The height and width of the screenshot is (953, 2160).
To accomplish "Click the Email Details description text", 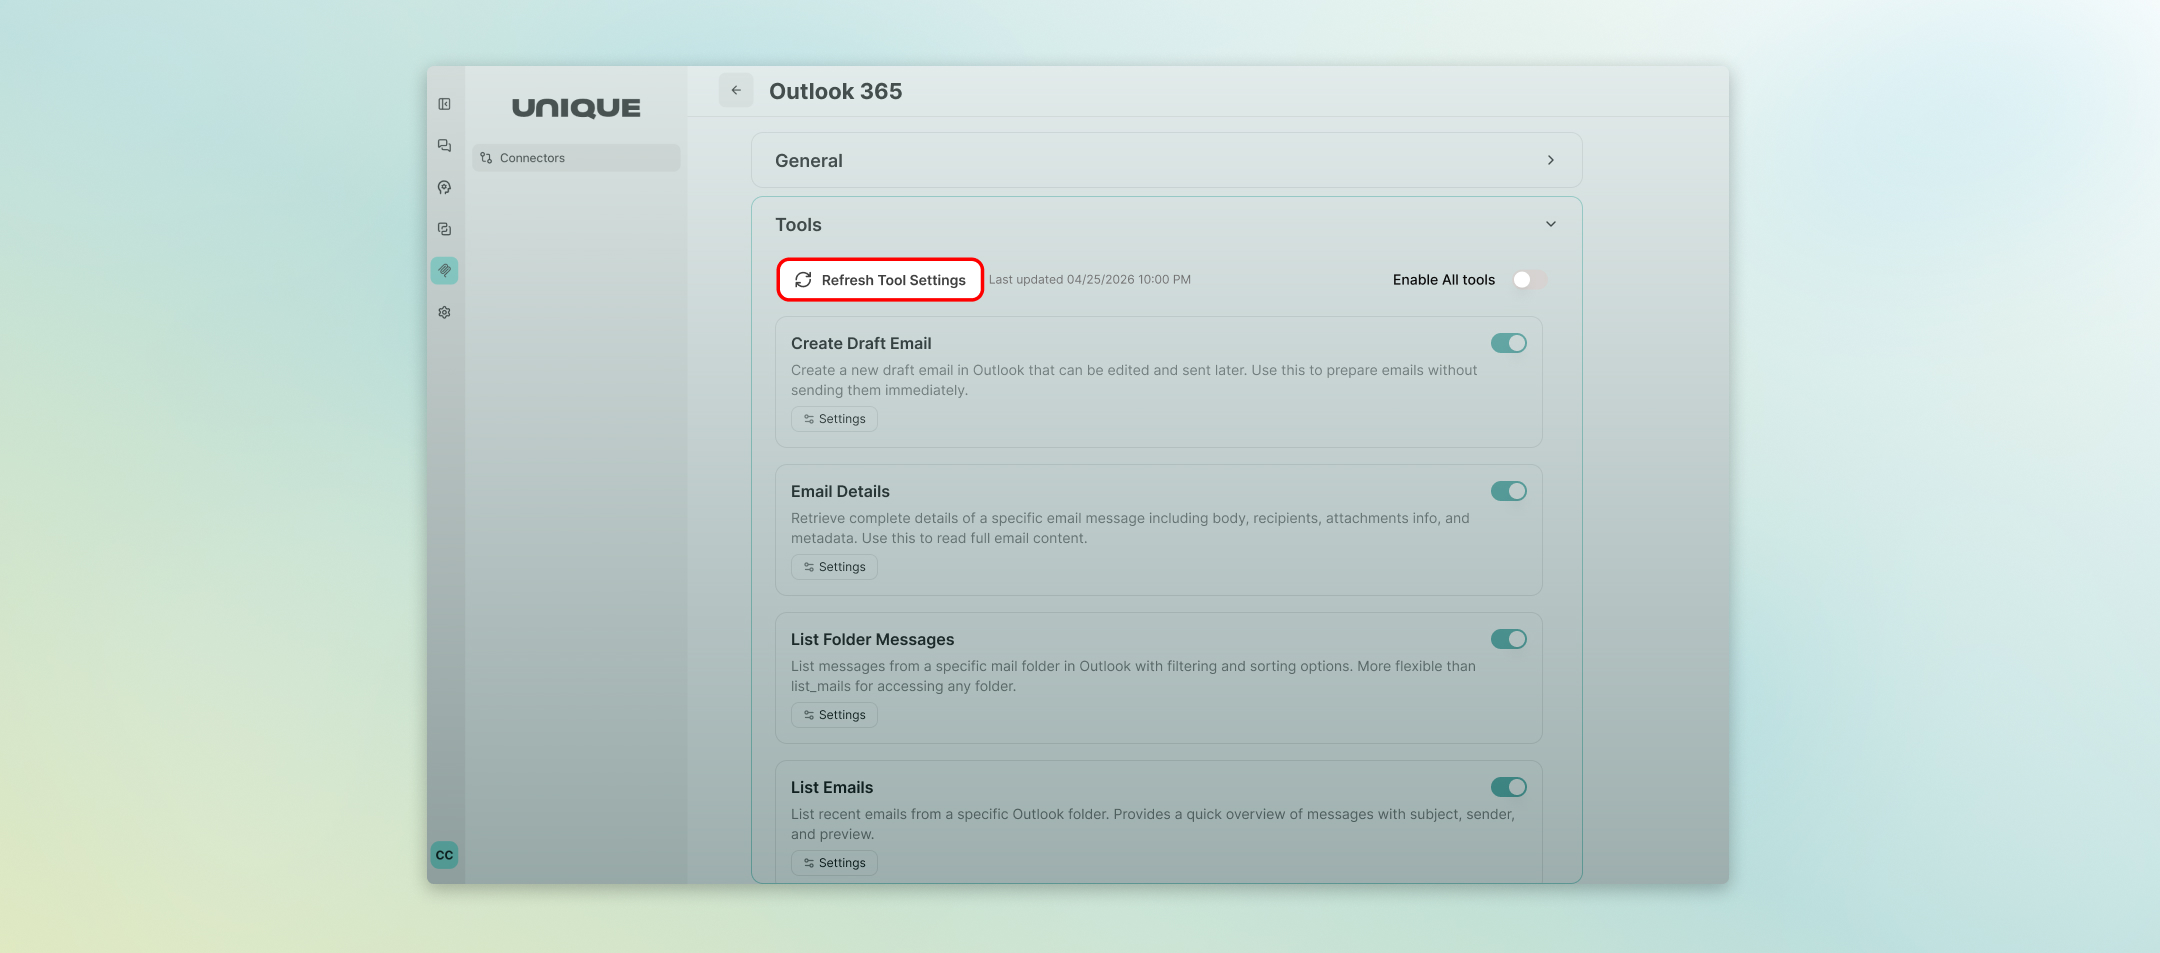I will click(x=1130, y=528).
